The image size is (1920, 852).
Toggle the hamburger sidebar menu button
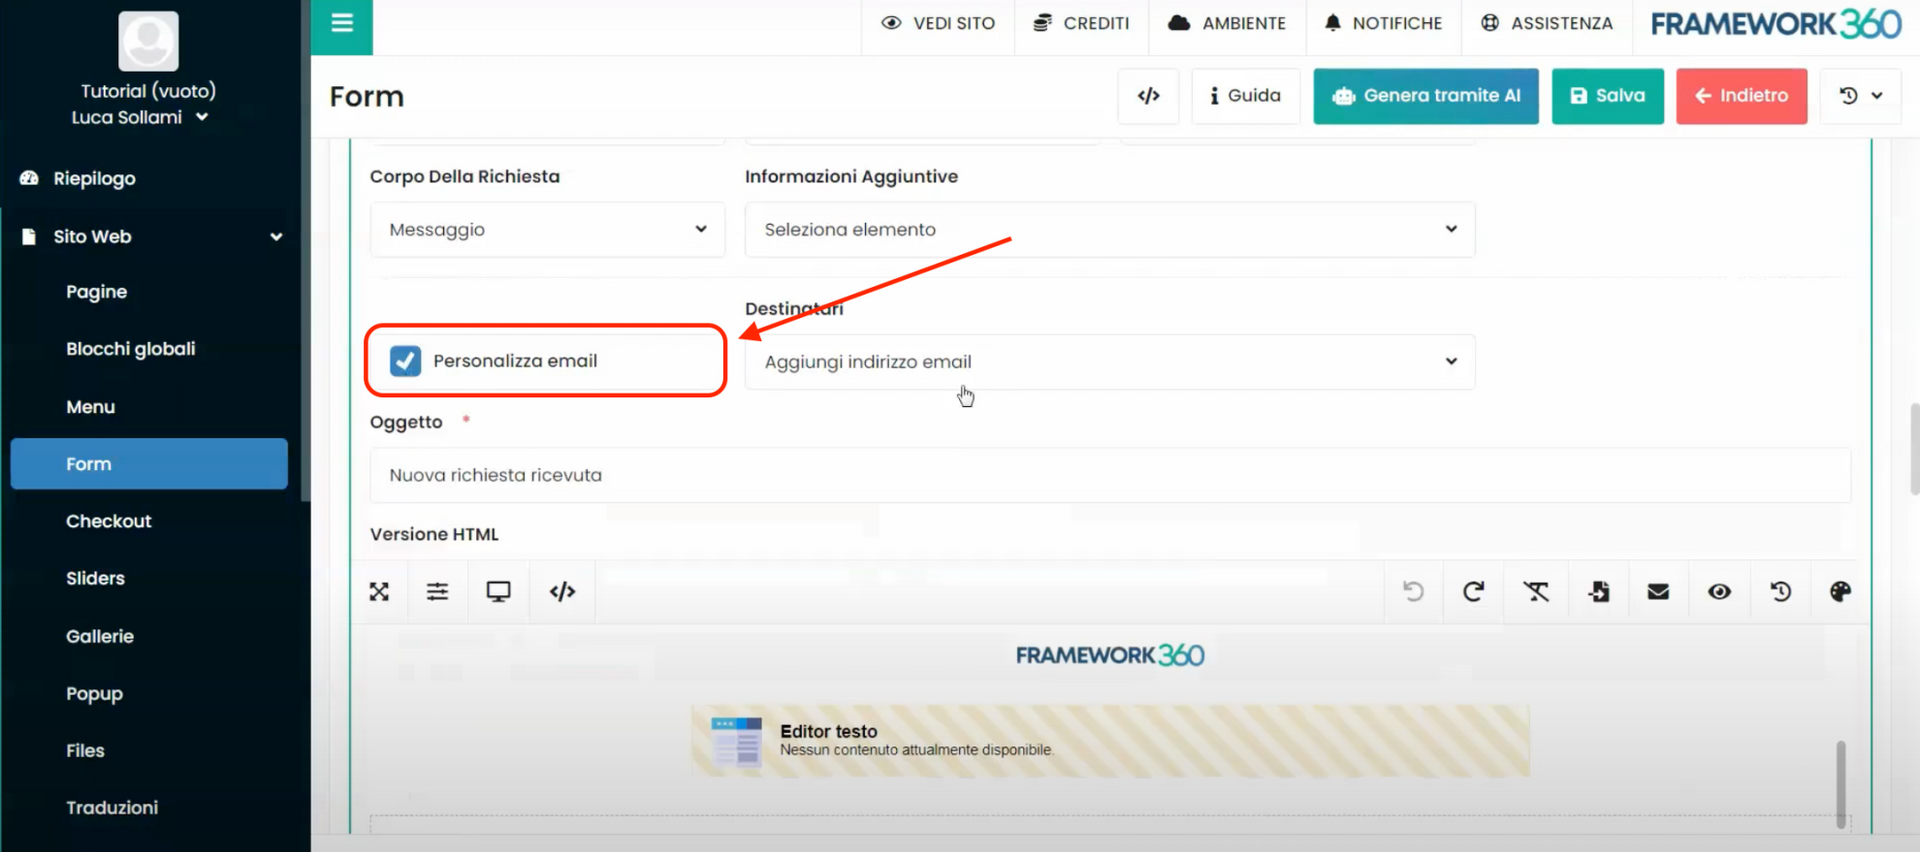pyautogui.click(x=342, y=24)
